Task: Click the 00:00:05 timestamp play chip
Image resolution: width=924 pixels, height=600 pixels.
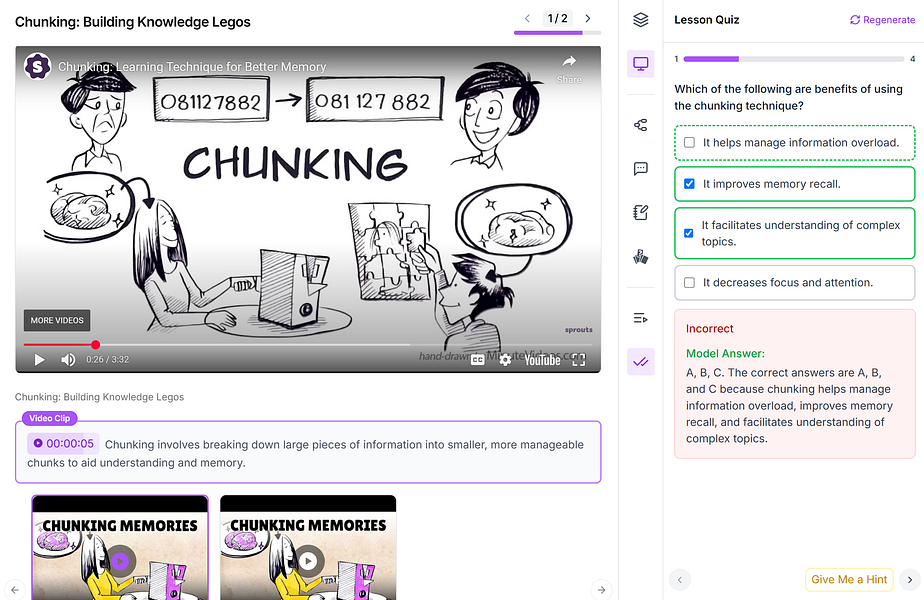Action: tap(63, 443)
